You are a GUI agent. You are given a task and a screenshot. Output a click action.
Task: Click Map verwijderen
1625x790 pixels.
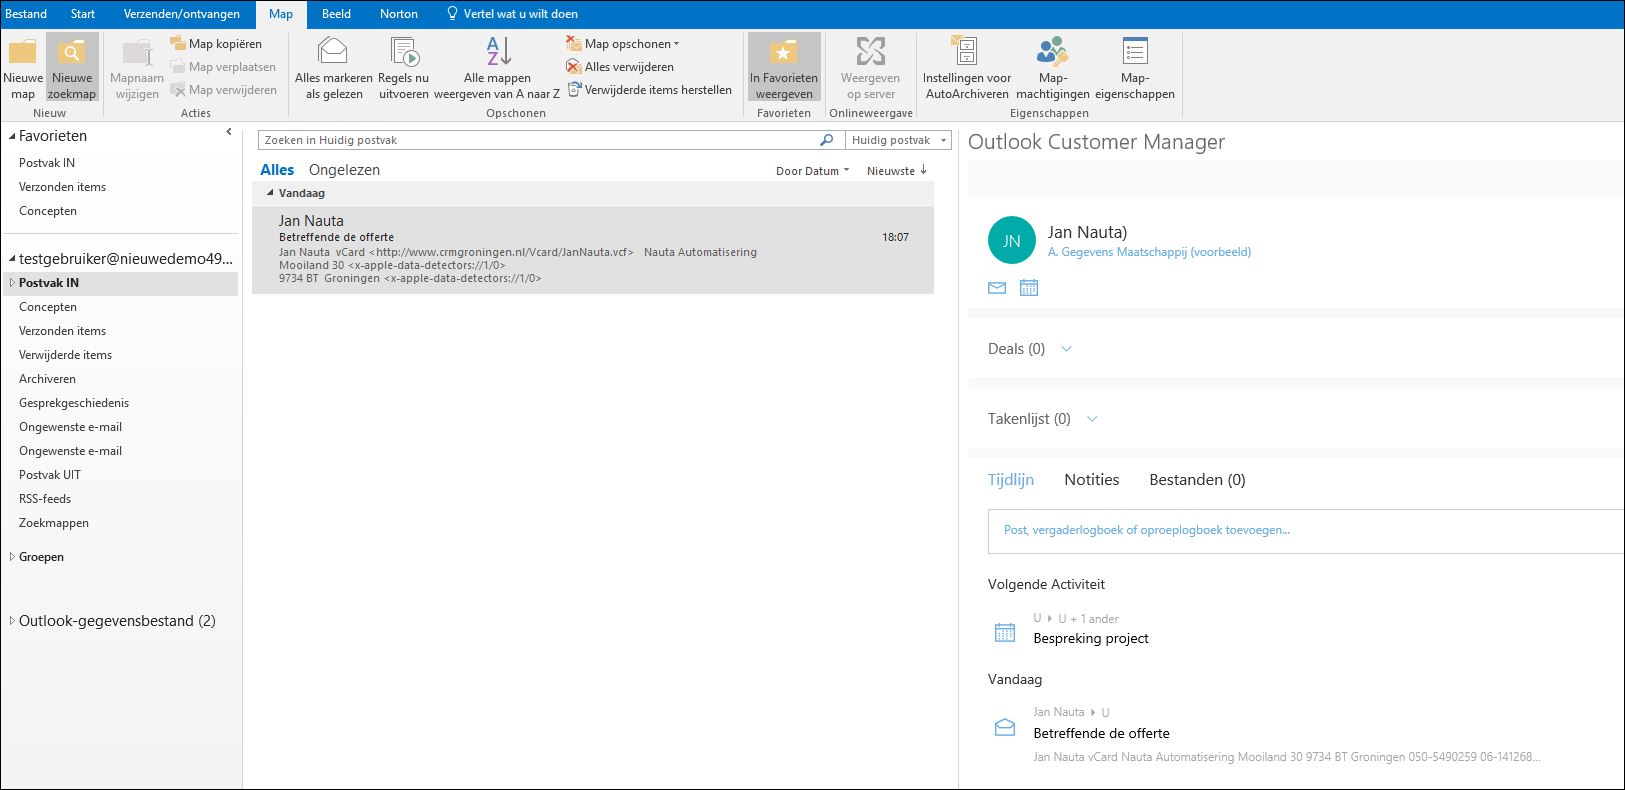coord(223,90)
